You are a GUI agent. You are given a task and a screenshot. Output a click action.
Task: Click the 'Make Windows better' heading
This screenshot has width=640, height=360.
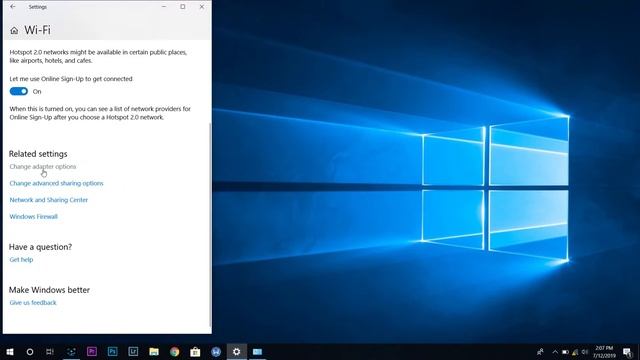point(49,290)
